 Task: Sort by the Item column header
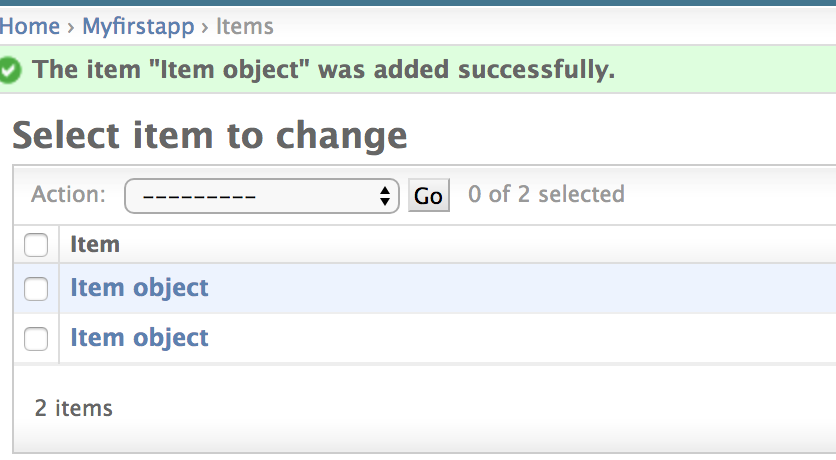coord(95,244)
